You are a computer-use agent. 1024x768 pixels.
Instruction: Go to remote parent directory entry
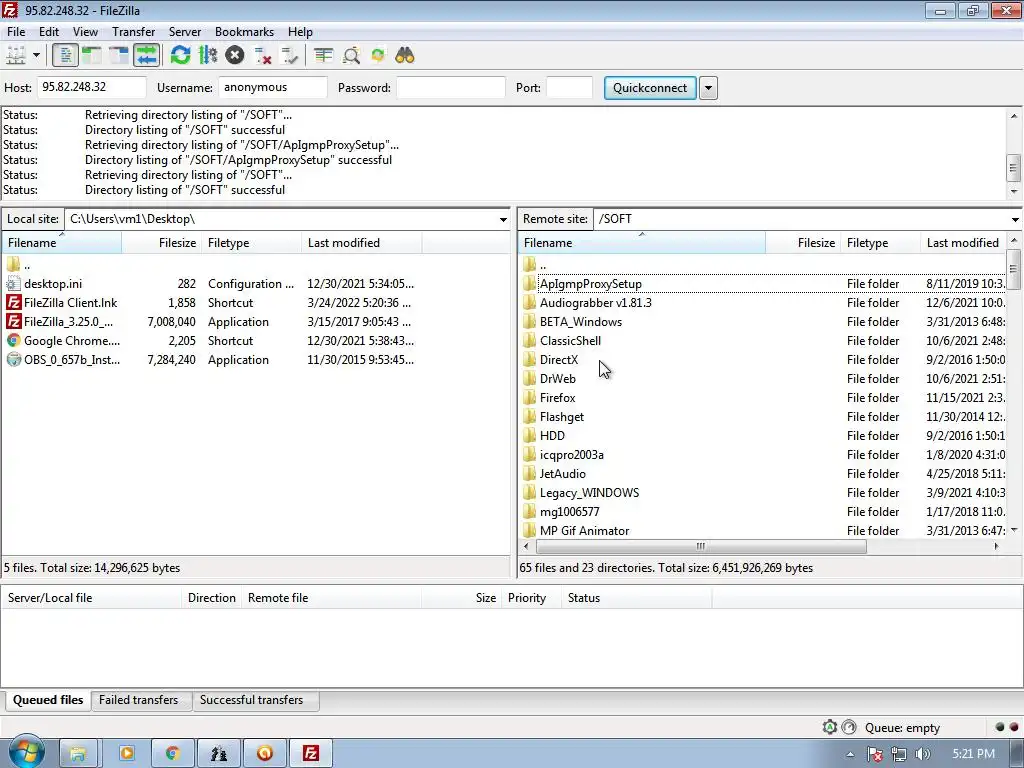click(x=543, y=265)
